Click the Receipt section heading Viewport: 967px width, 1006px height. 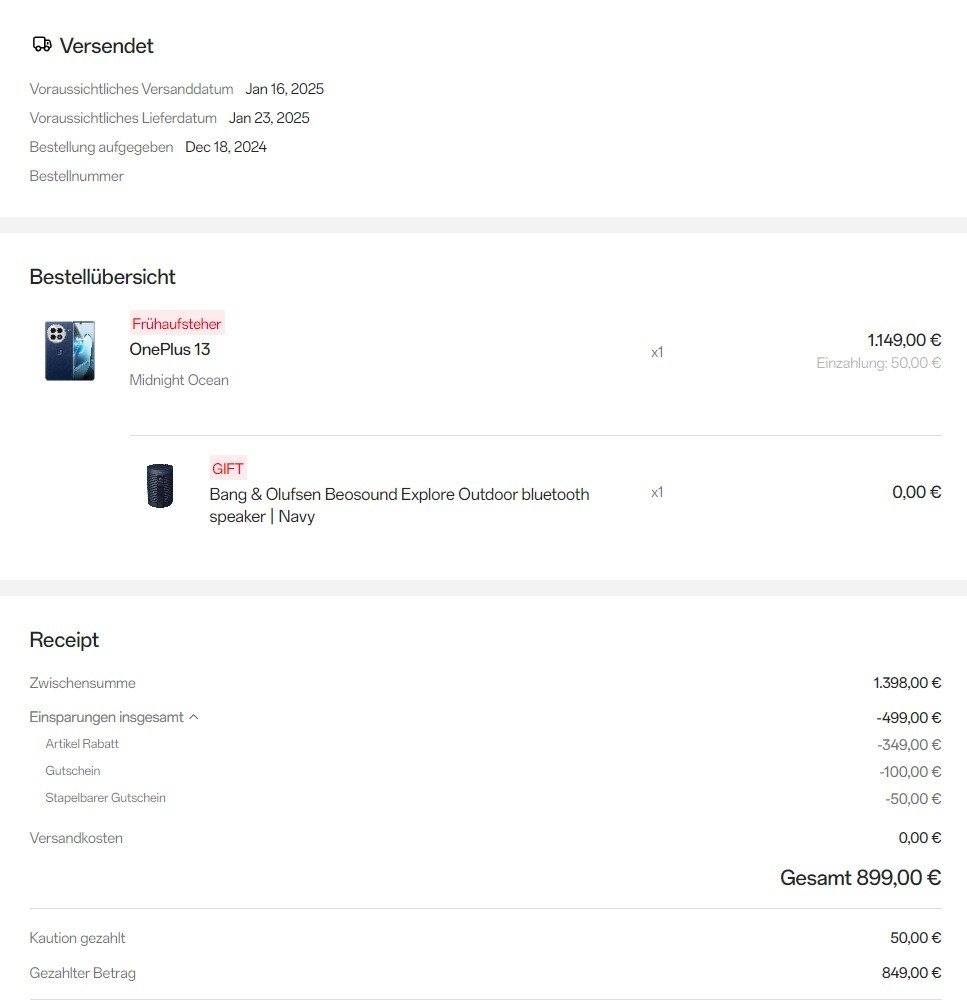[64, 640]
